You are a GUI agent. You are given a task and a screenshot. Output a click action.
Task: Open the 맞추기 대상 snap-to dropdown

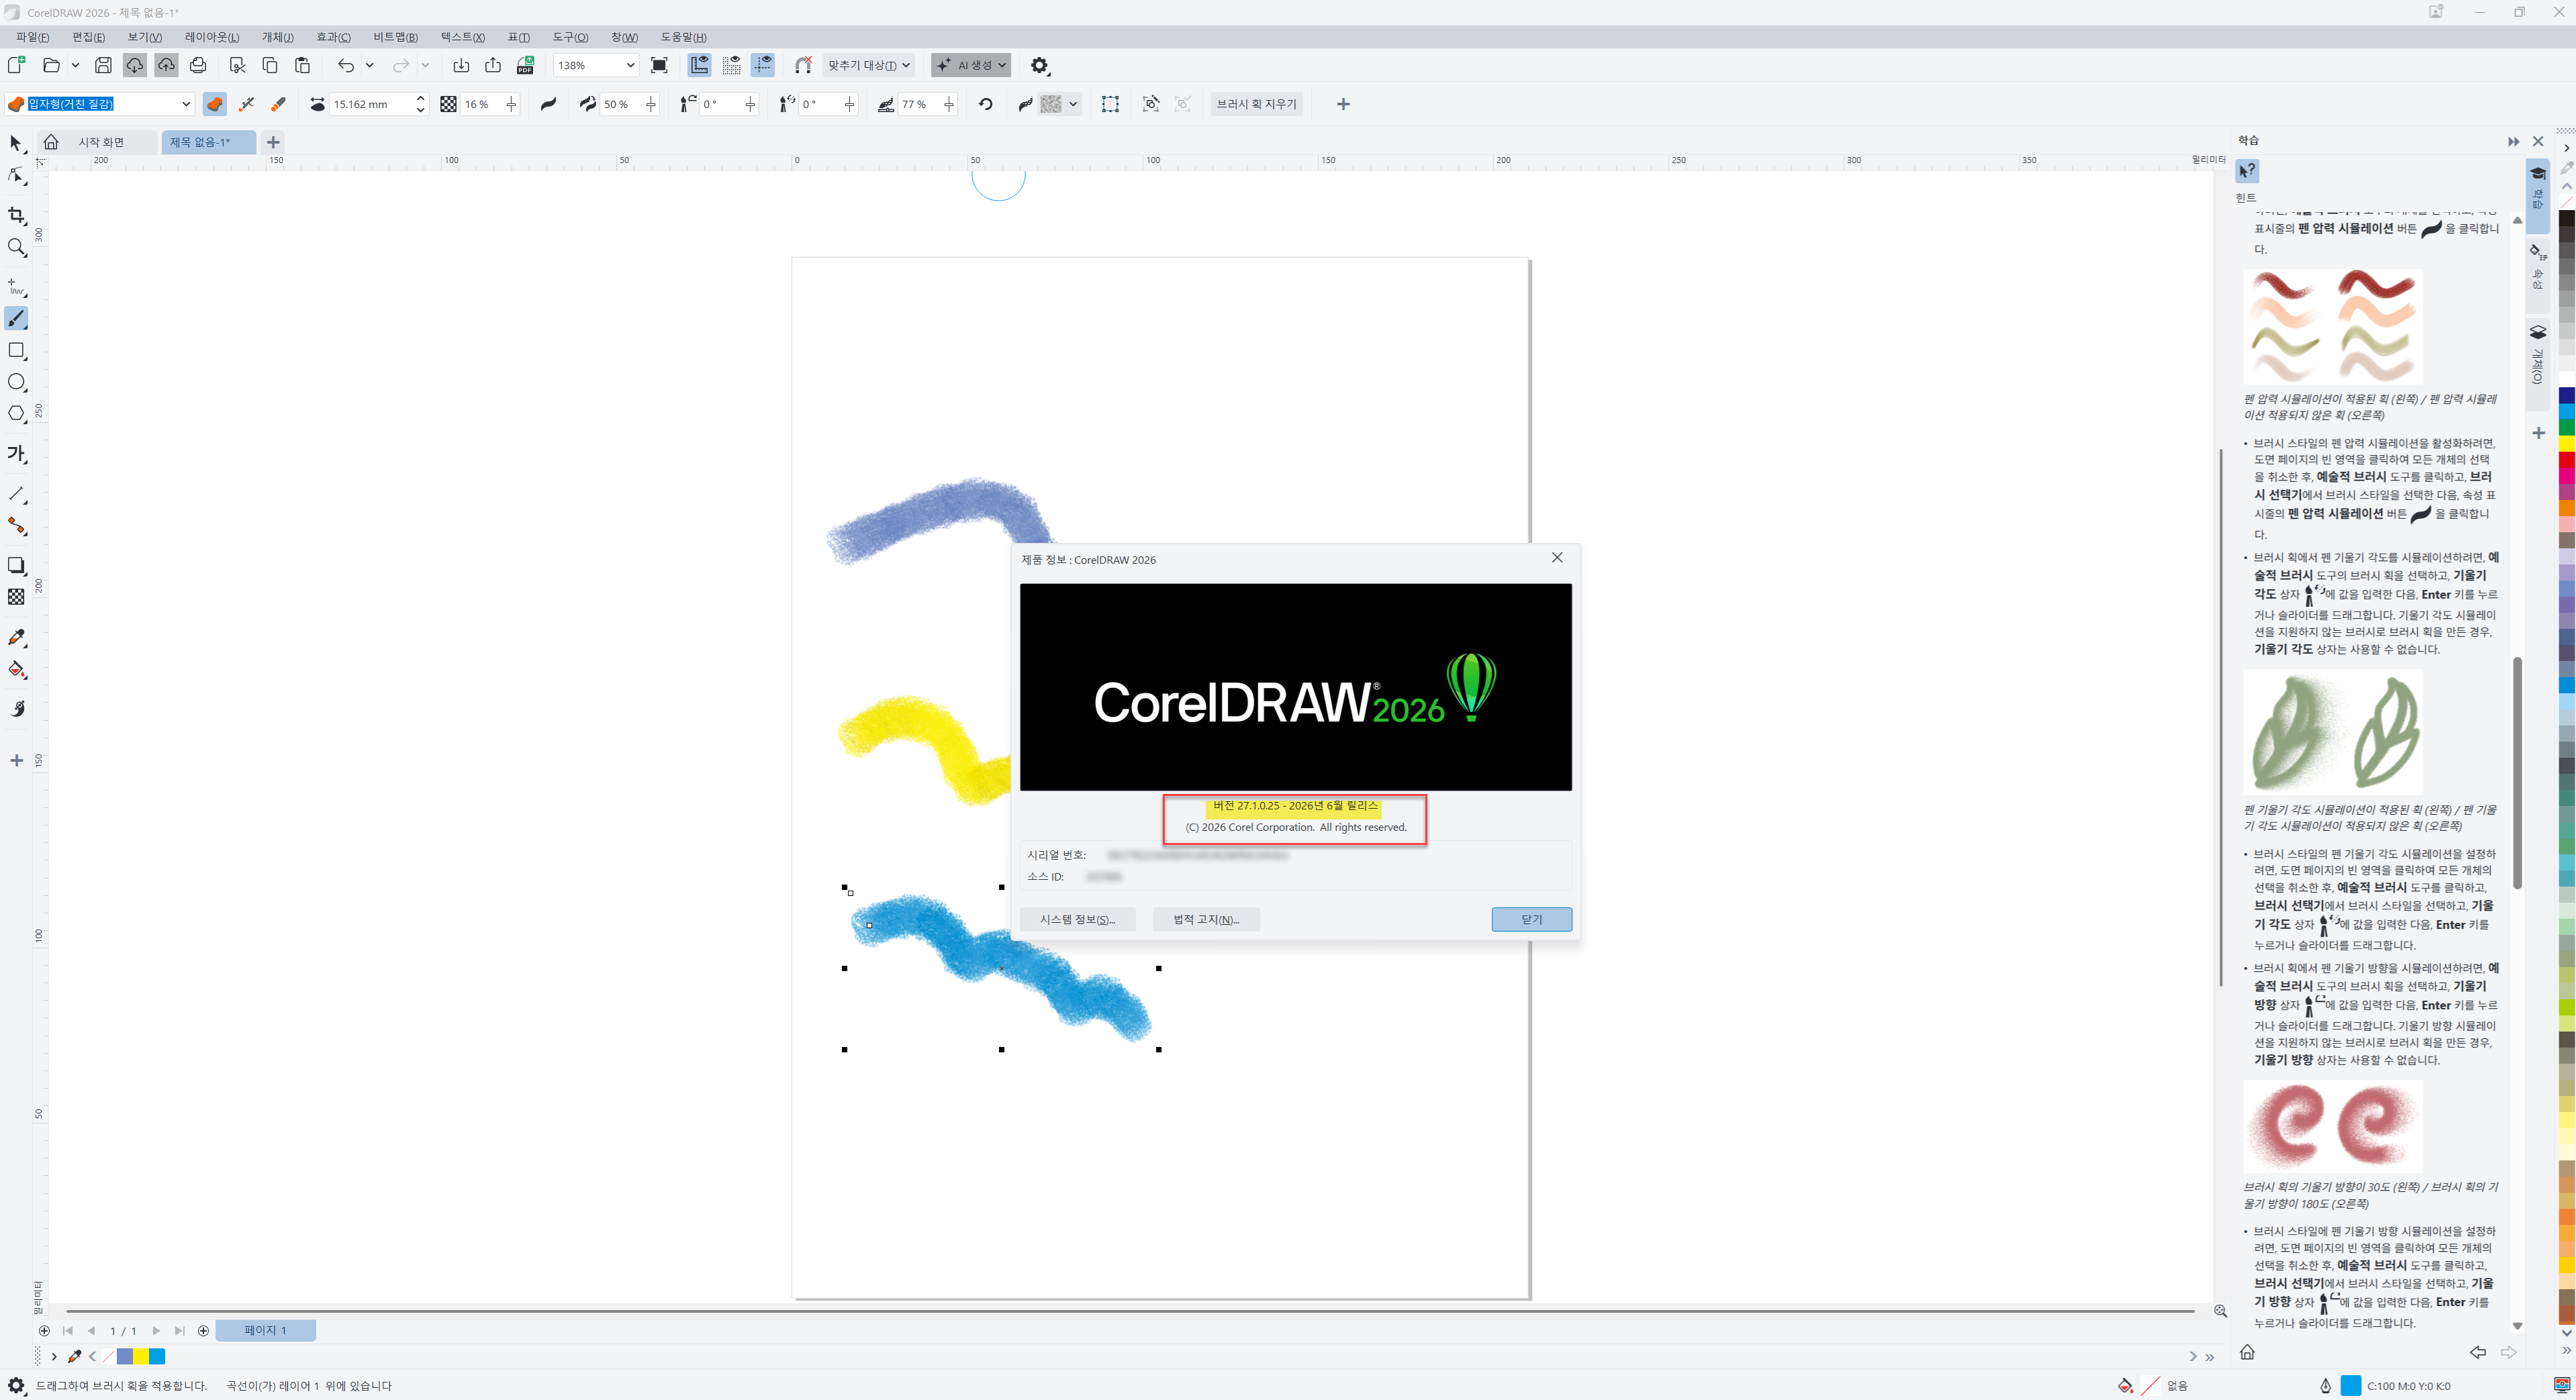pyautogui.click(x=868, y=65)
